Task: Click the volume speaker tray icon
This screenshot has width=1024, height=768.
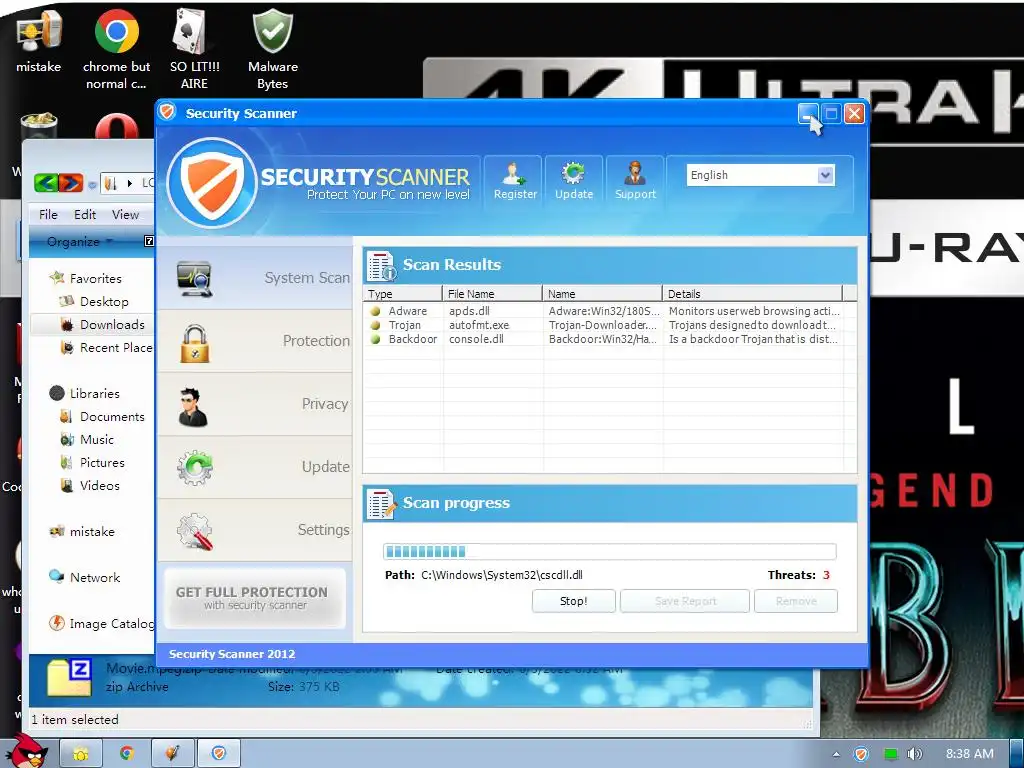Action: 914,754
